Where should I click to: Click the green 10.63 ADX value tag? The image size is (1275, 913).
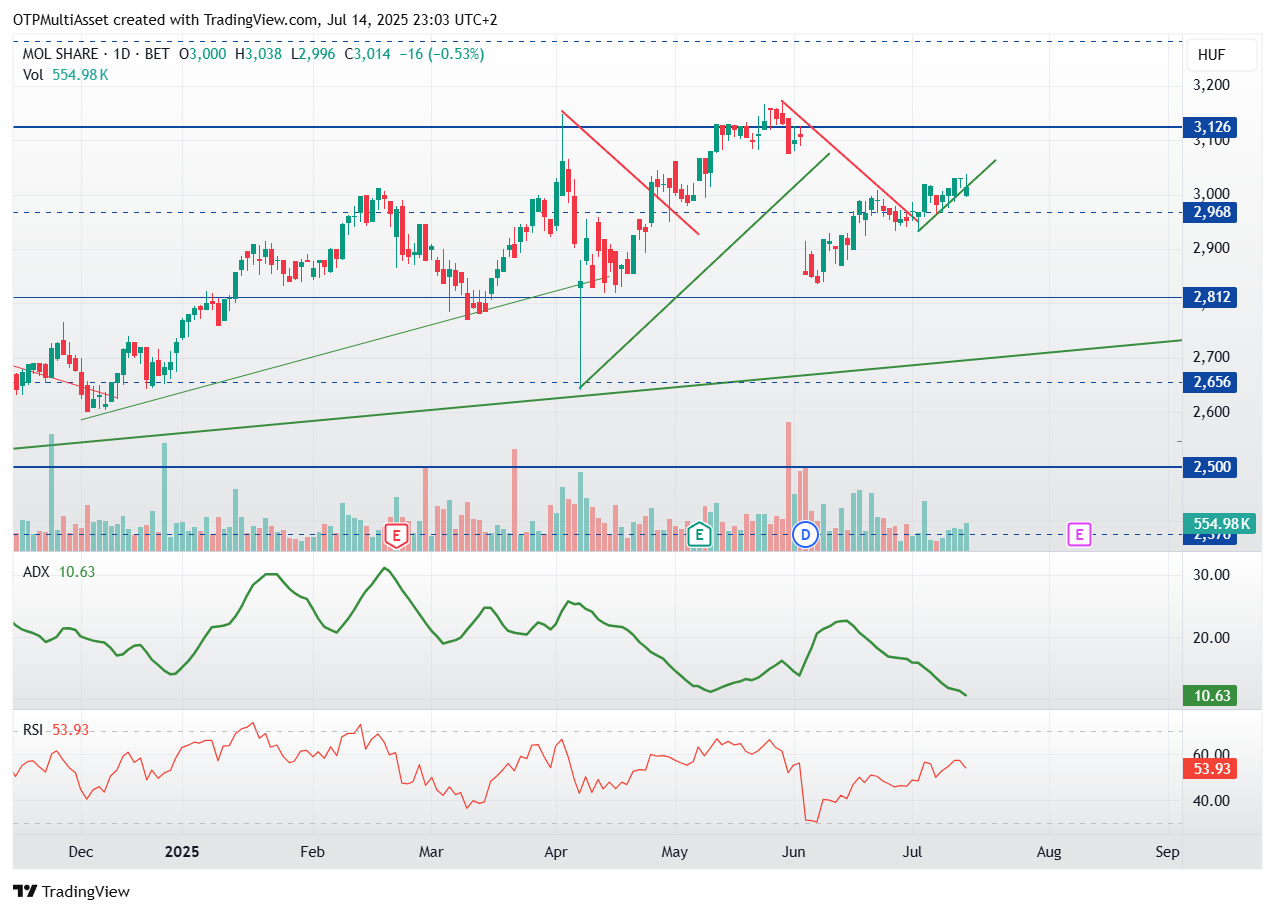1210,695
